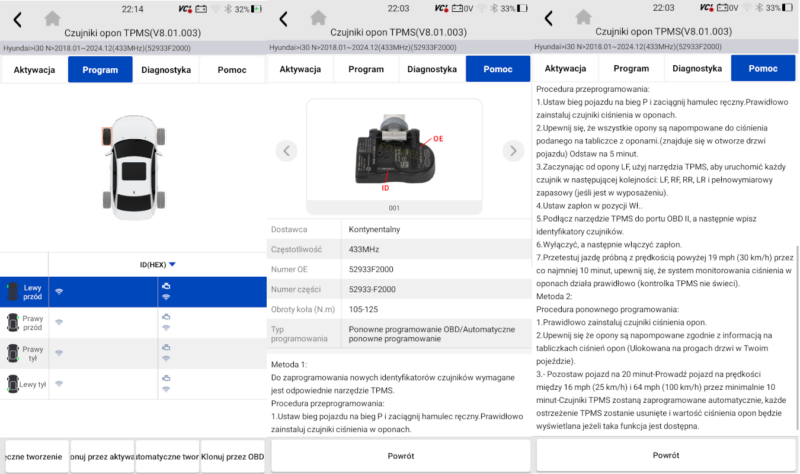Open Diagnostyka tab on the Program screen
Screen dimensions: 800x474
point(166,70)
